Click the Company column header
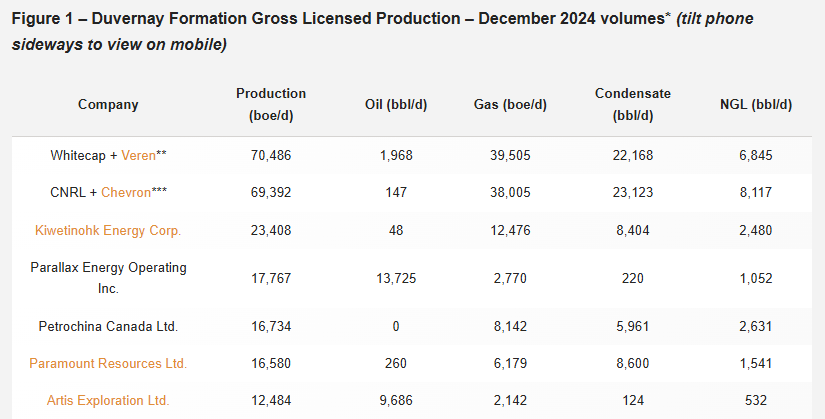The image size is (825, 419). [108, 104]
